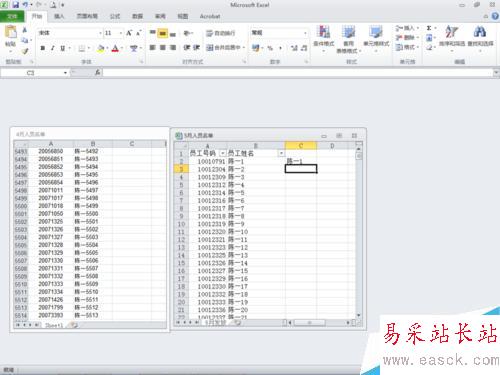Screen dimensions: 500x375
Task: Click the Accounting Number Format icon
Action: pos(256,48)
